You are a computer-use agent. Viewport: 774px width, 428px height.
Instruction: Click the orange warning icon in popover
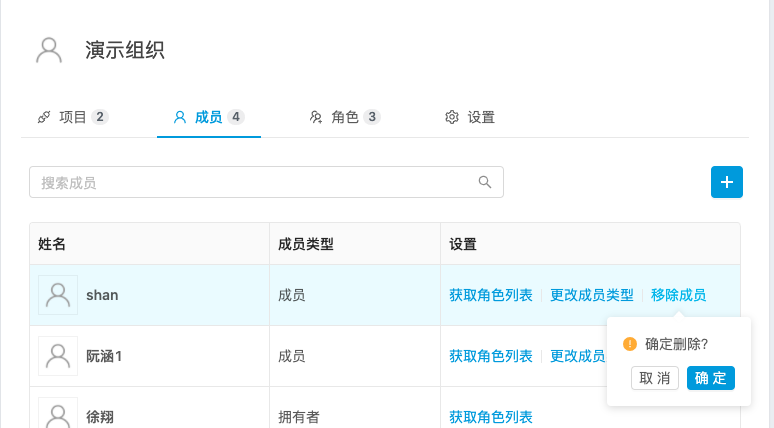coord(630,344)
